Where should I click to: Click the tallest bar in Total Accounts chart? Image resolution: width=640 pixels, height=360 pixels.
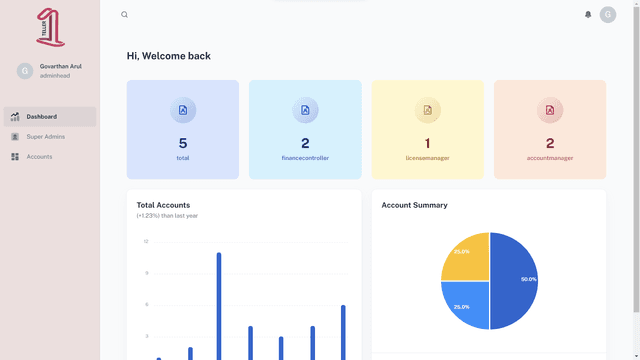(219, 306)
